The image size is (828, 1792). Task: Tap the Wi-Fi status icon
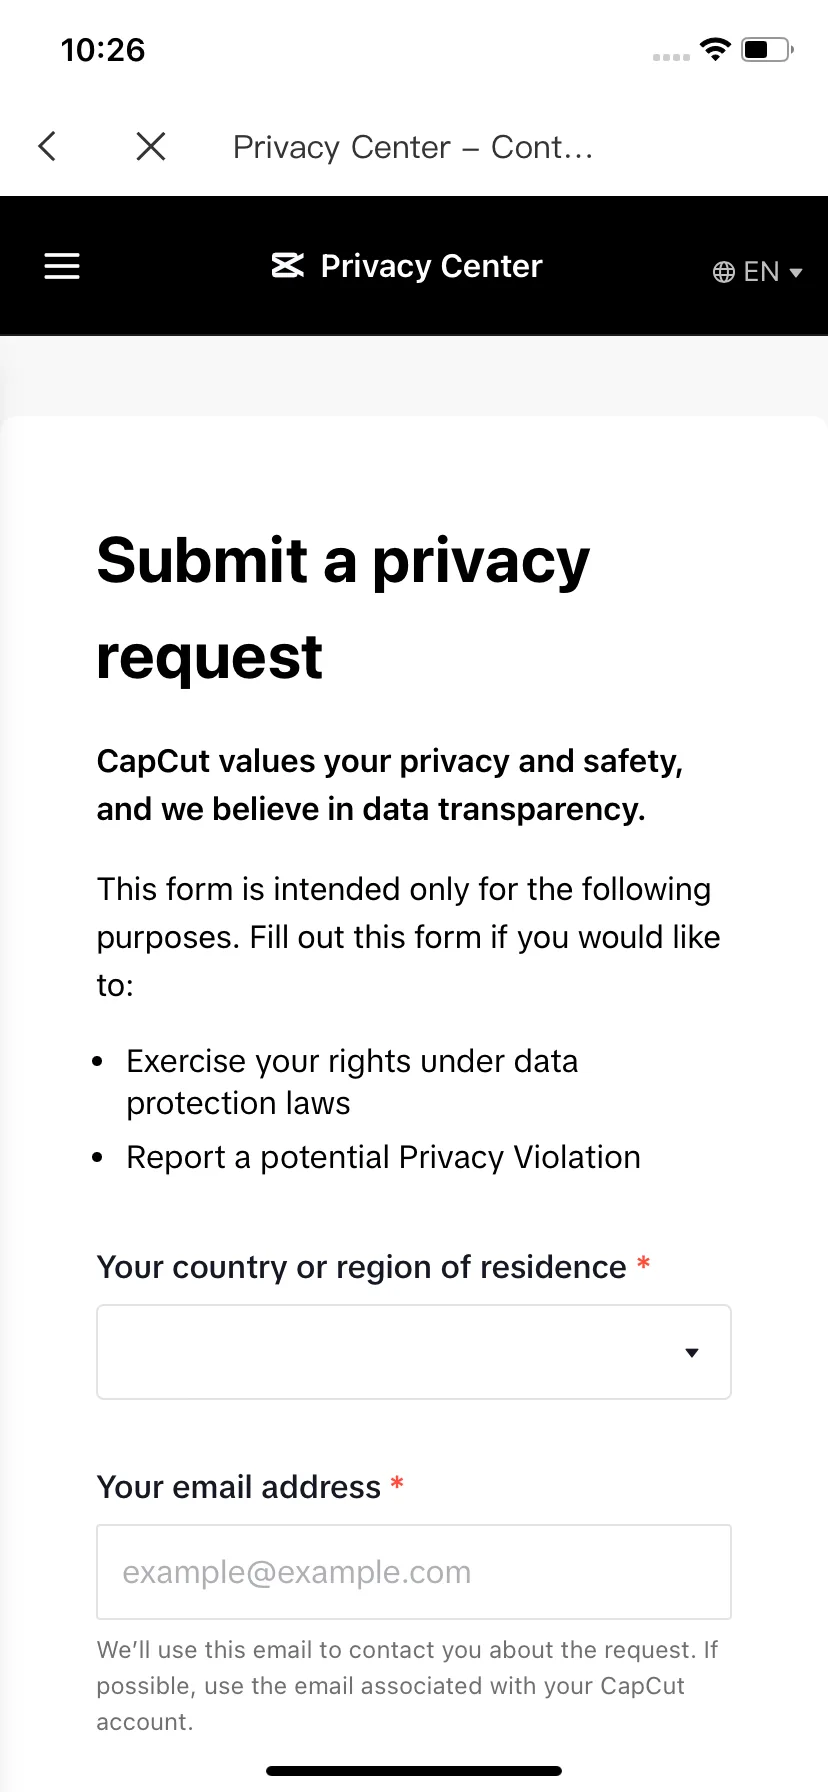point(716,49)
